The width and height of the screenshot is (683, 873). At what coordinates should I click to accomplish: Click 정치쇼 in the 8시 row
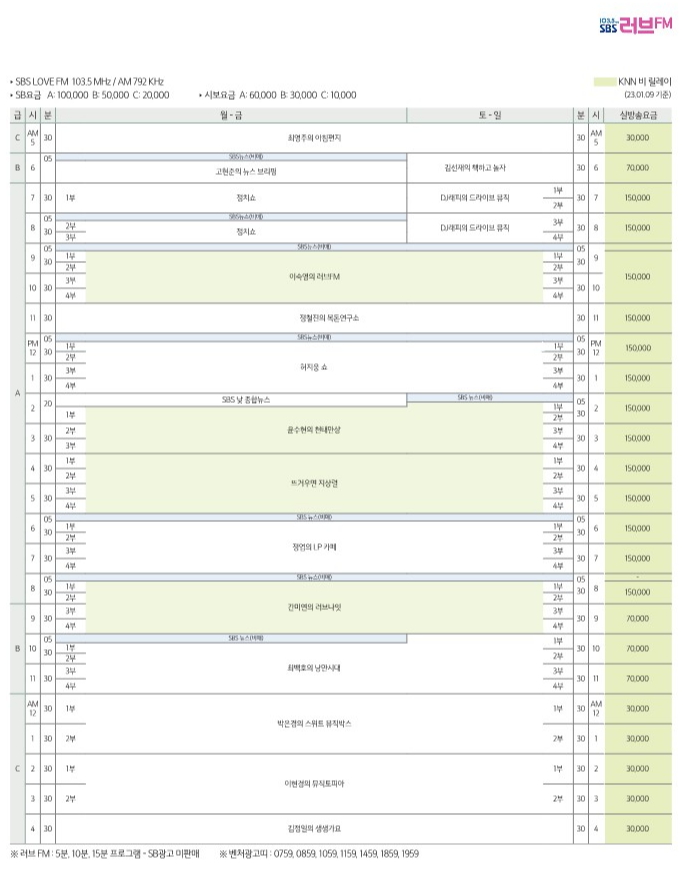point(246,231)
